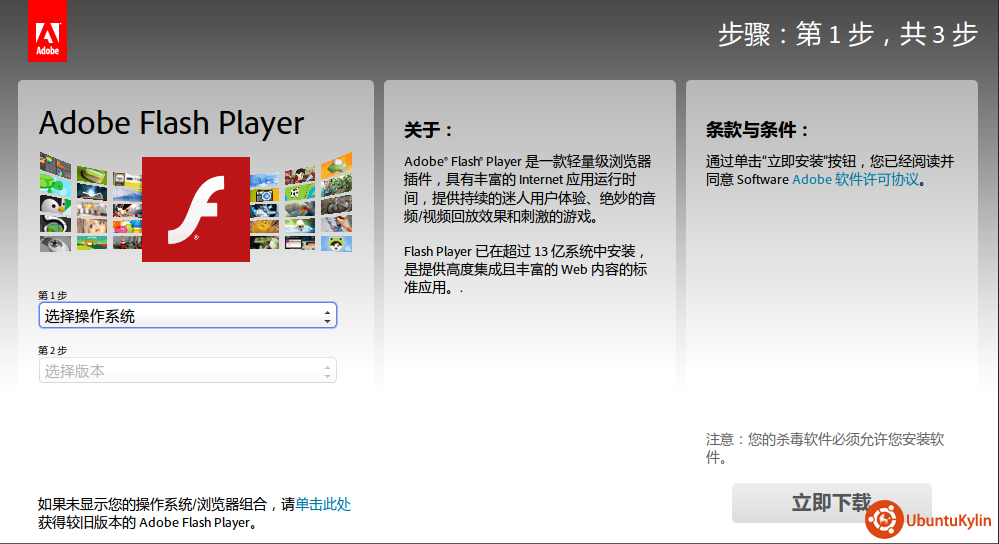Viewport: 999px width, 544px height.
Task: Open the 选择版本 dropdown
Action: (x=180, y=371)
